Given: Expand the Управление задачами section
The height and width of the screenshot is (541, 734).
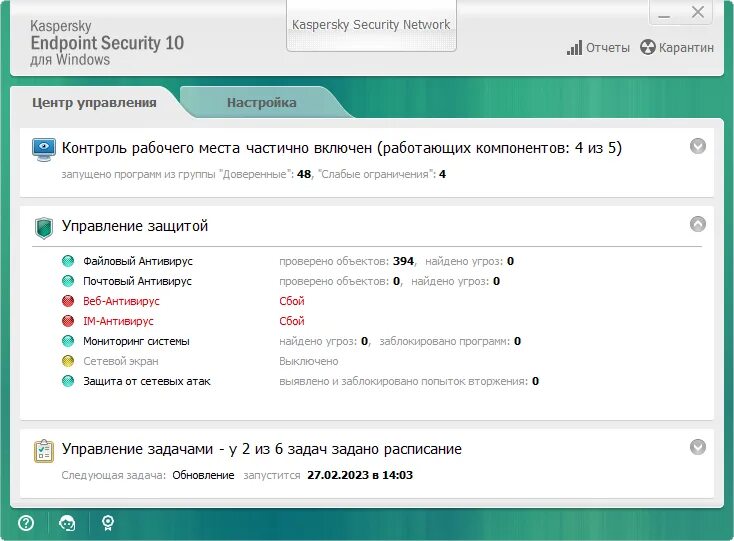Looking at the screenshot, I should coord(697,447).
